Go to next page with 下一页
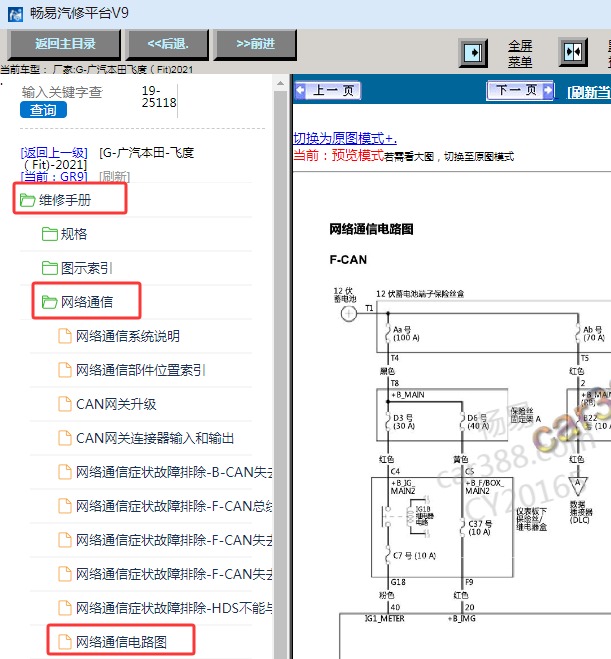Image resolution: width=611 pixels, height=659 pixels. click(521, 90)
